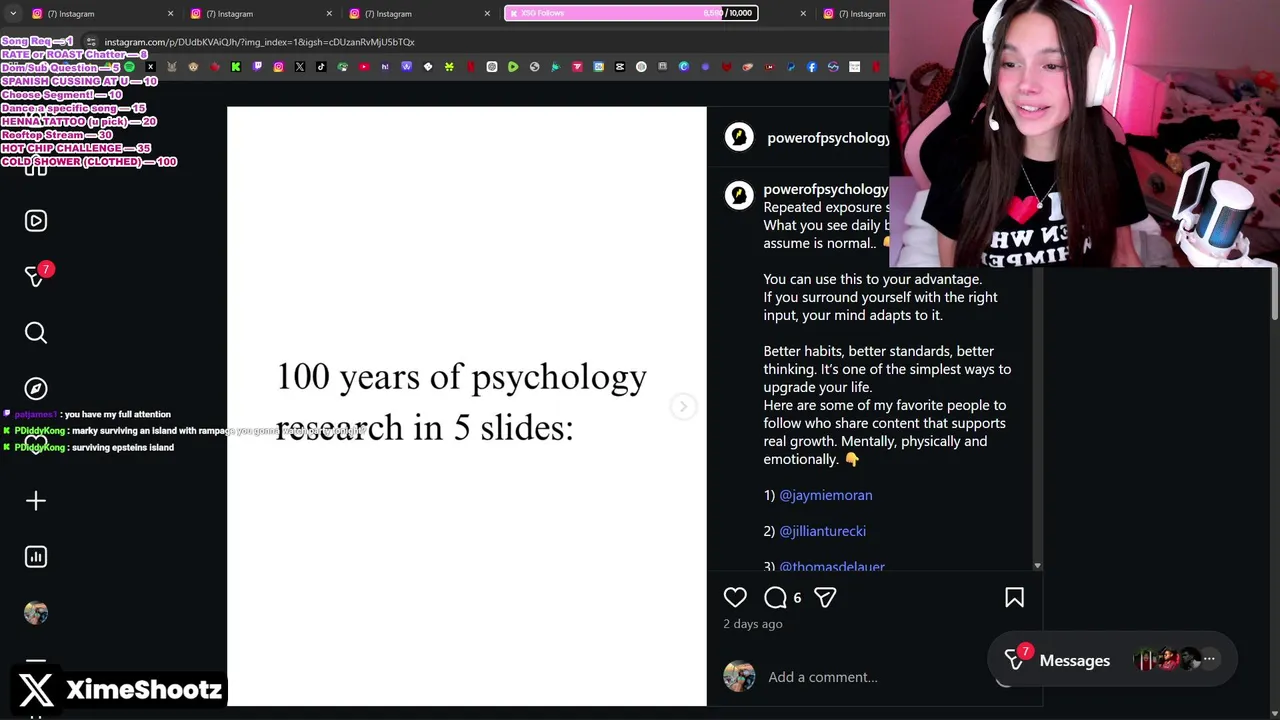Screen dimensions: 1280x720
Task: Open profile avatar in the left sidebar
Action: [x=36, y=613]
